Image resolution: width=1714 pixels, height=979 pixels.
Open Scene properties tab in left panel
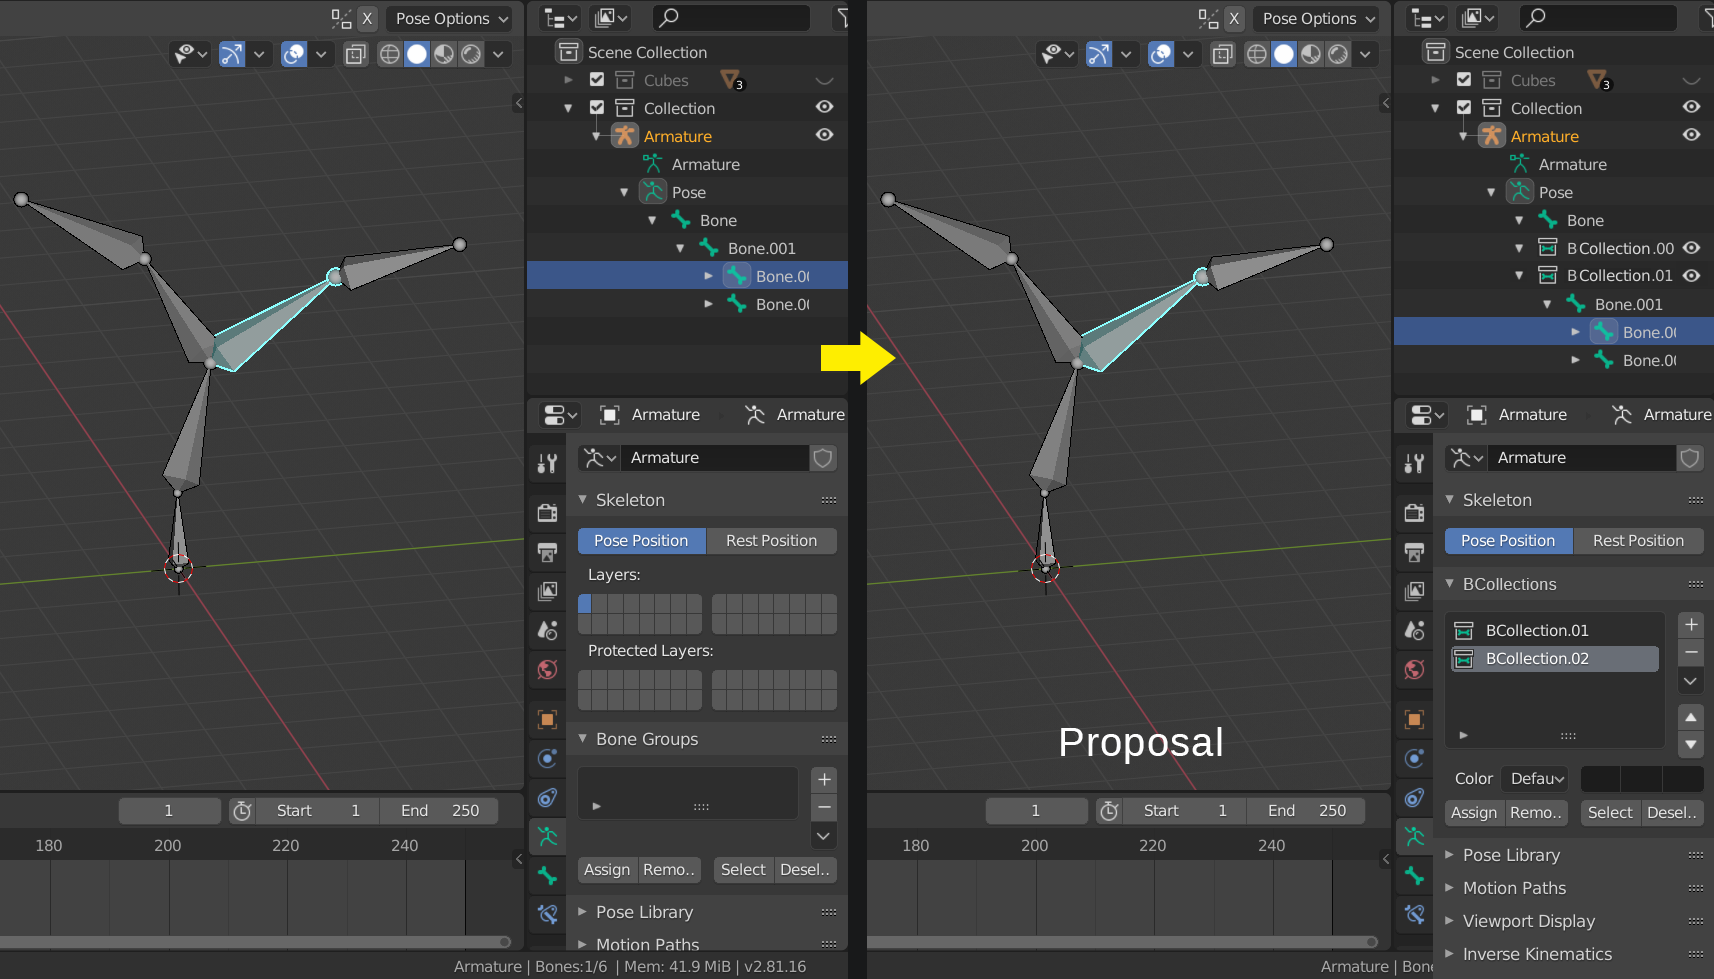(547, 630)
